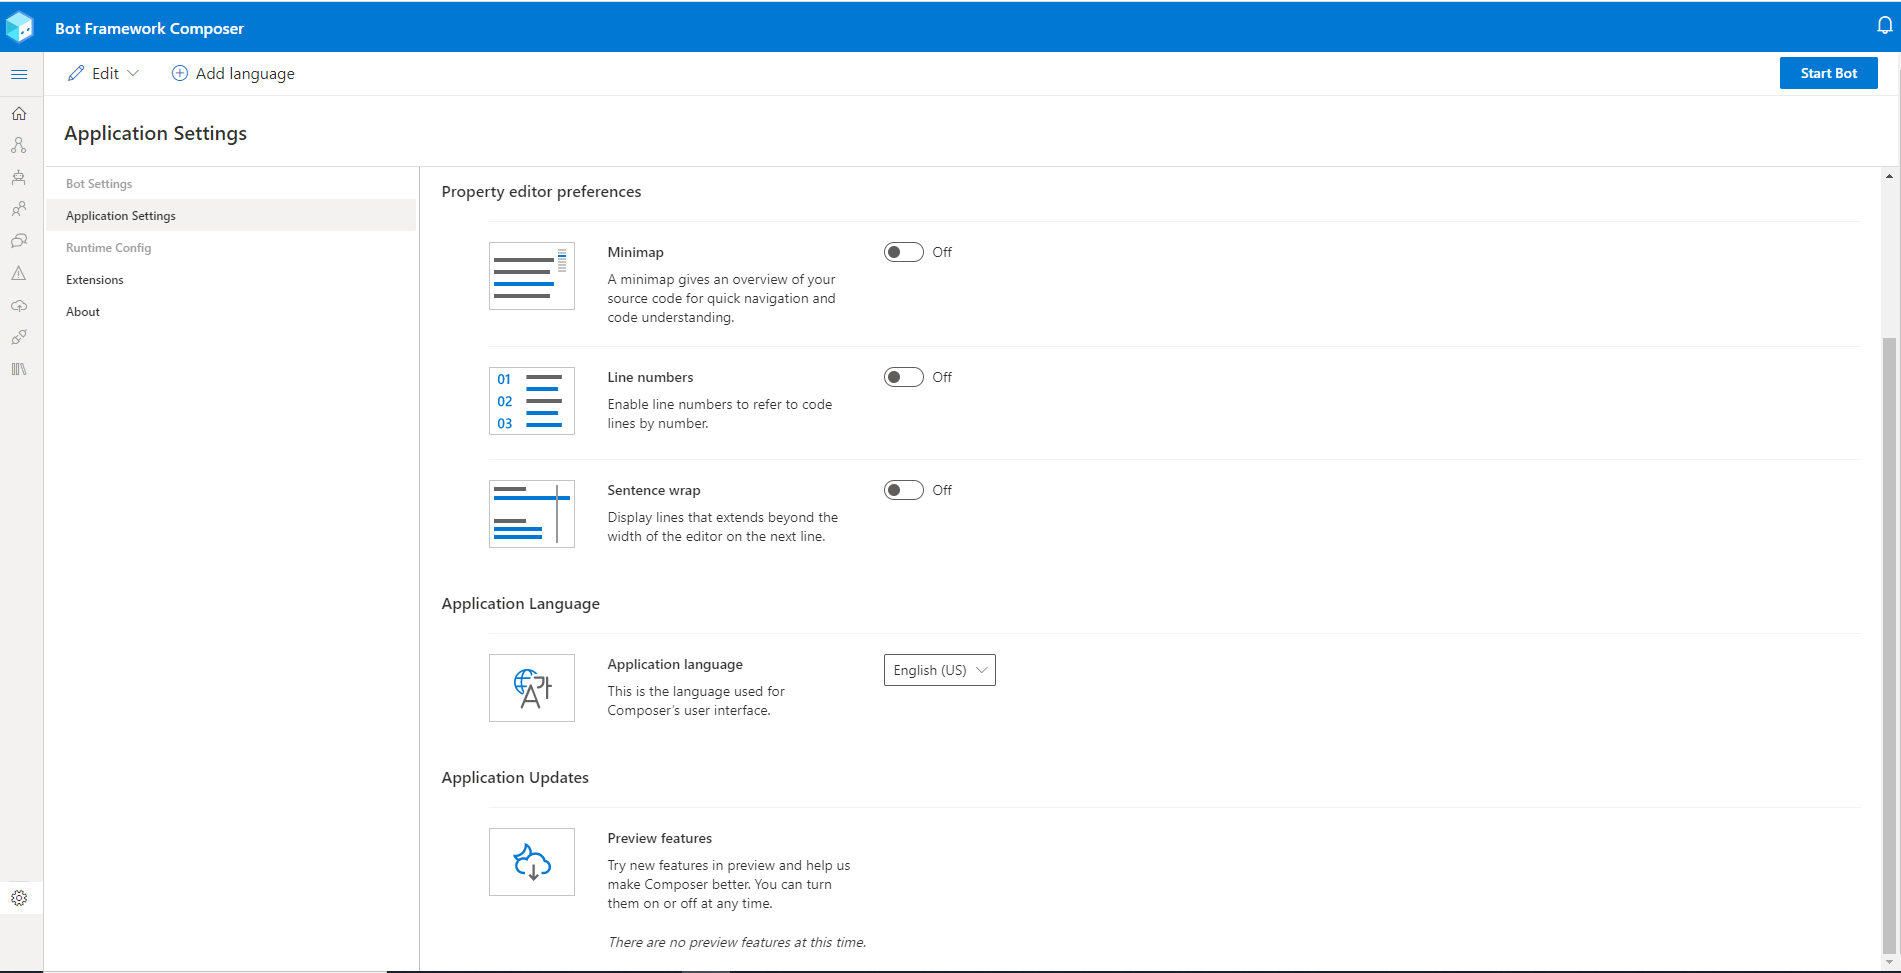Open the Skills plug icon

pos(19,337)
